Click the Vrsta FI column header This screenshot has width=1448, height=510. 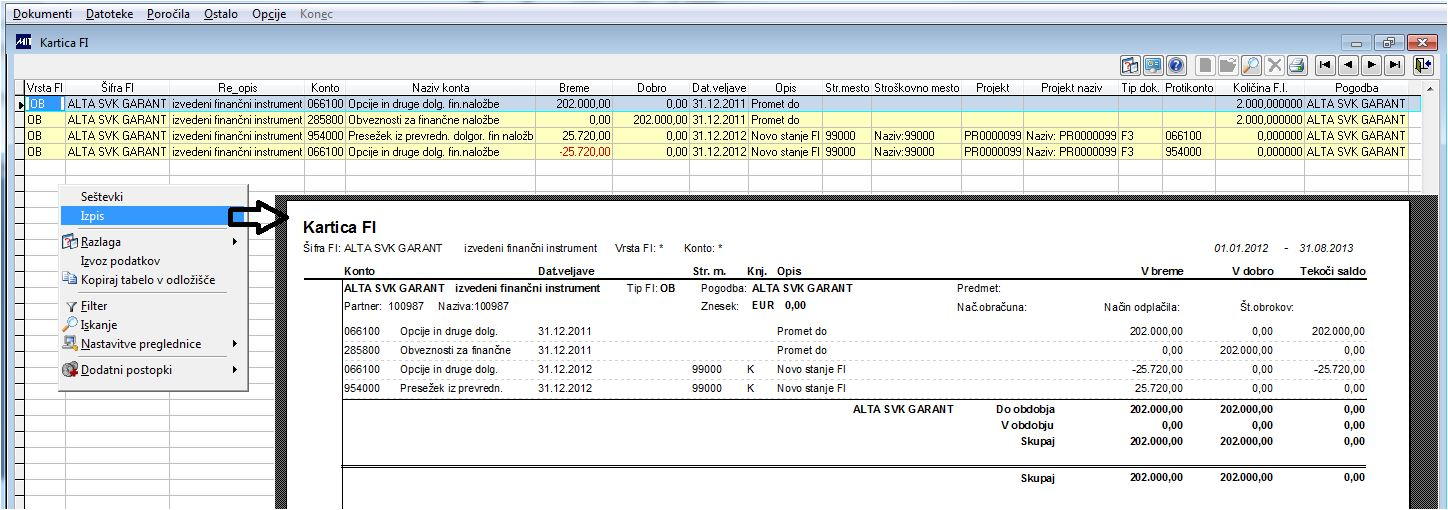click(45, 88)
